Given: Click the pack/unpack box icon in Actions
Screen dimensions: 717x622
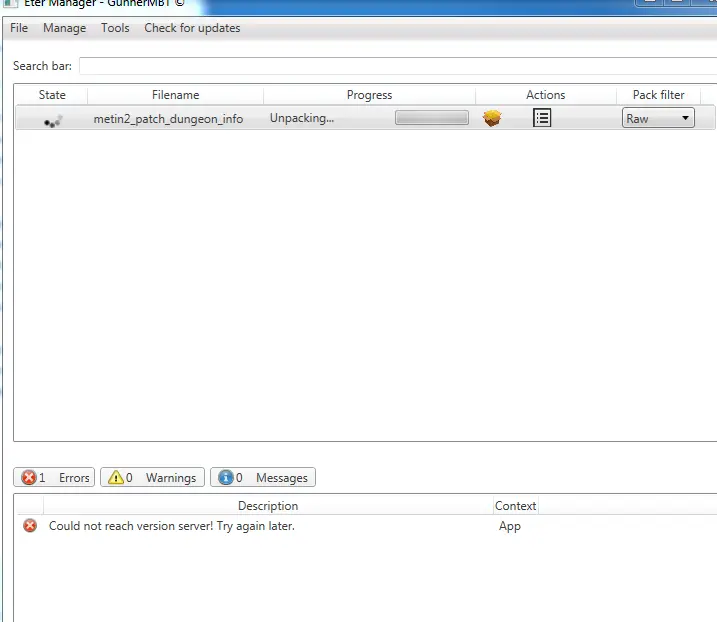Looking at the screenshot, I should click(491, 118).
